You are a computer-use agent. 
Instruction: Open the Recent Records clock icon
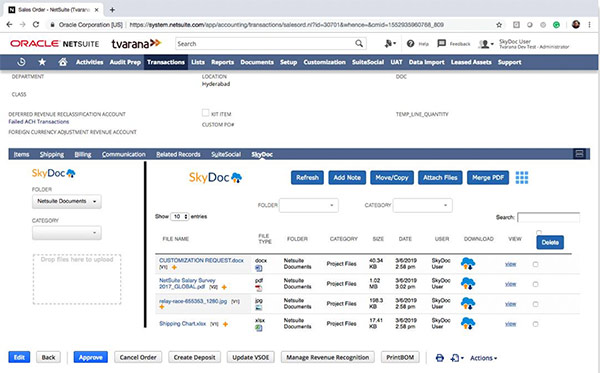(21, 62)
